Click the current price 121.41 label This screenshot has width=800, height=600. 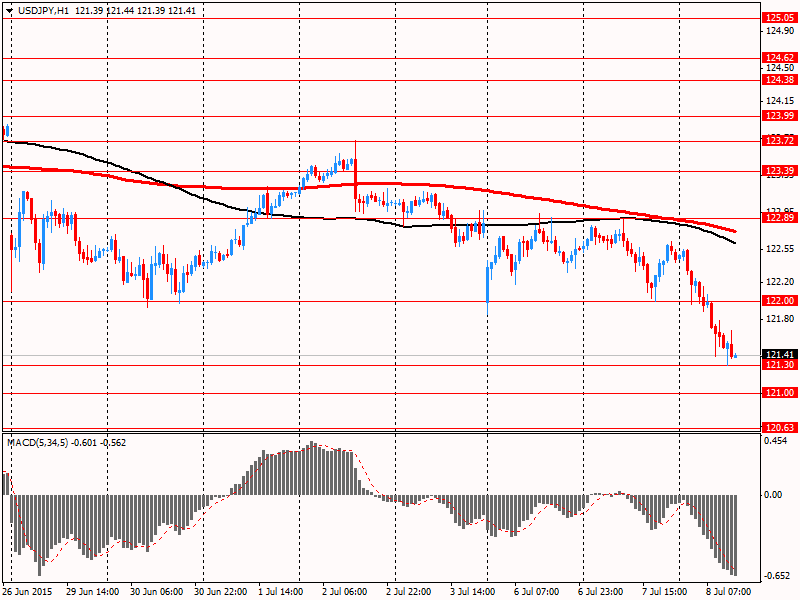tap(780, 355)
